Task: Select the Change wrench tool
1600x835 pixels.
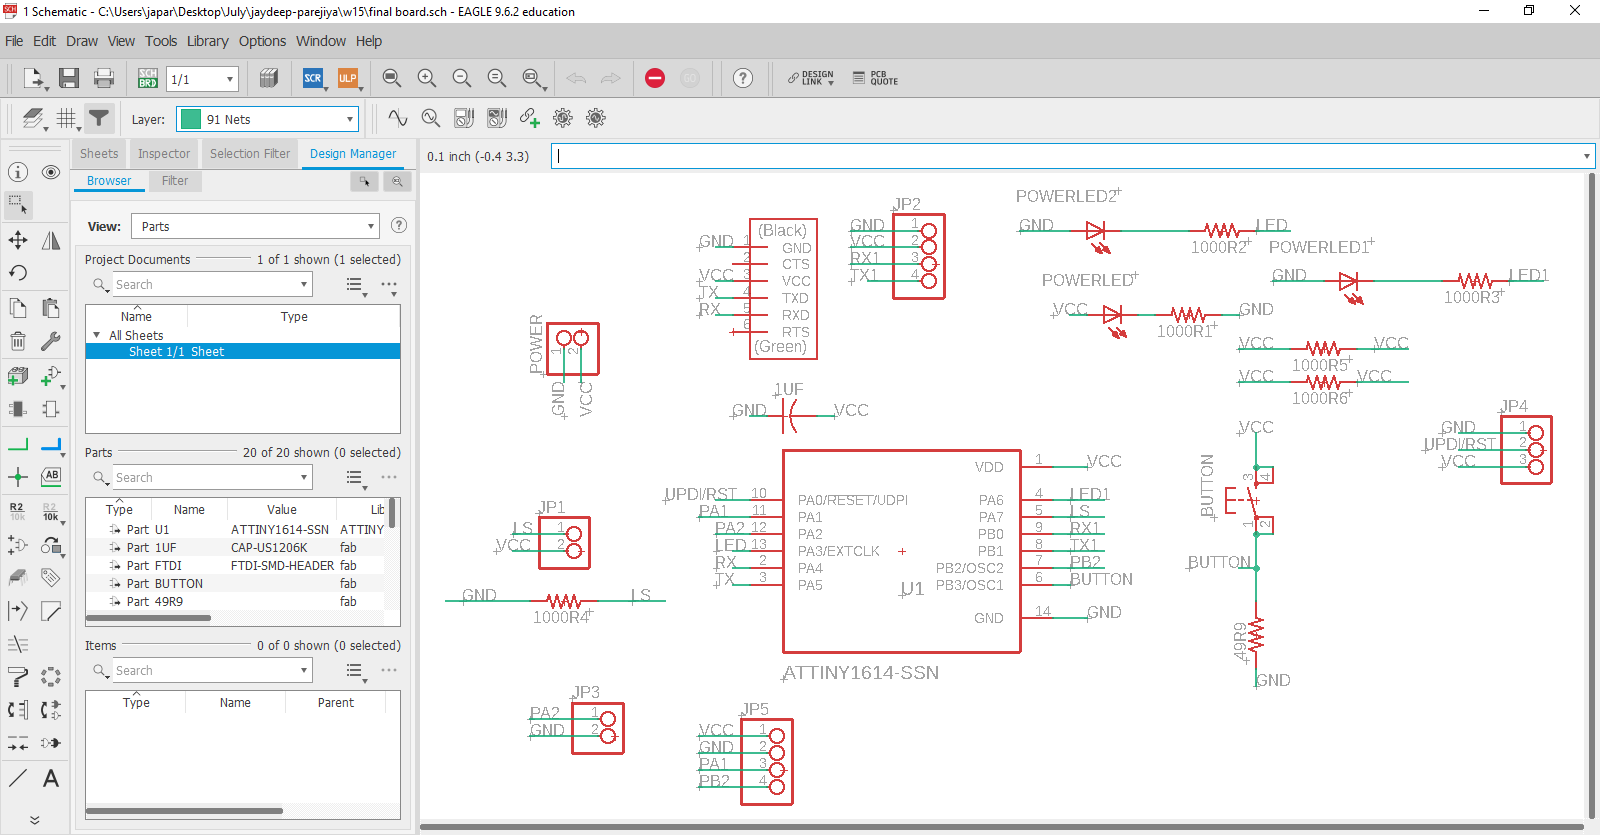Action: coord(51,341)
